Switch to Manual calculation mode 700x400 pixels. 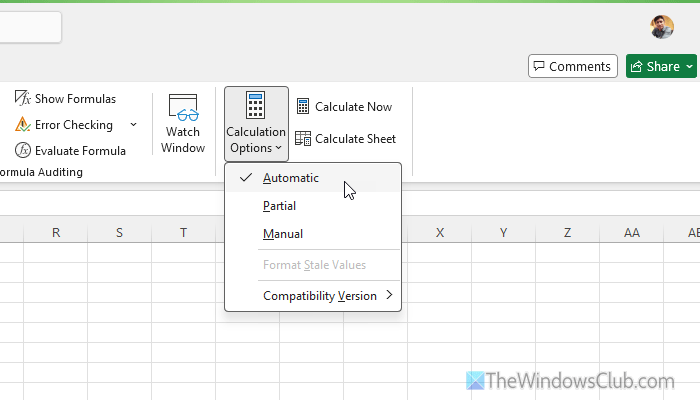pyautogui.click(x=282, y=234)
